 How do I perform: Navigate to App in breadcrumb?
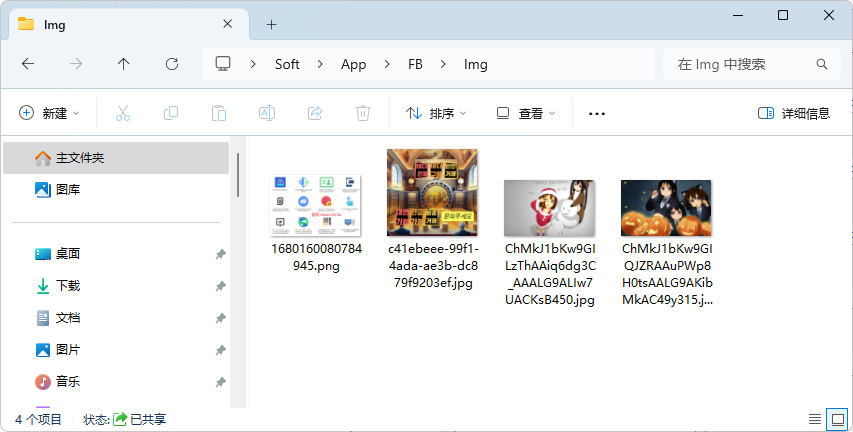[354, 64]
